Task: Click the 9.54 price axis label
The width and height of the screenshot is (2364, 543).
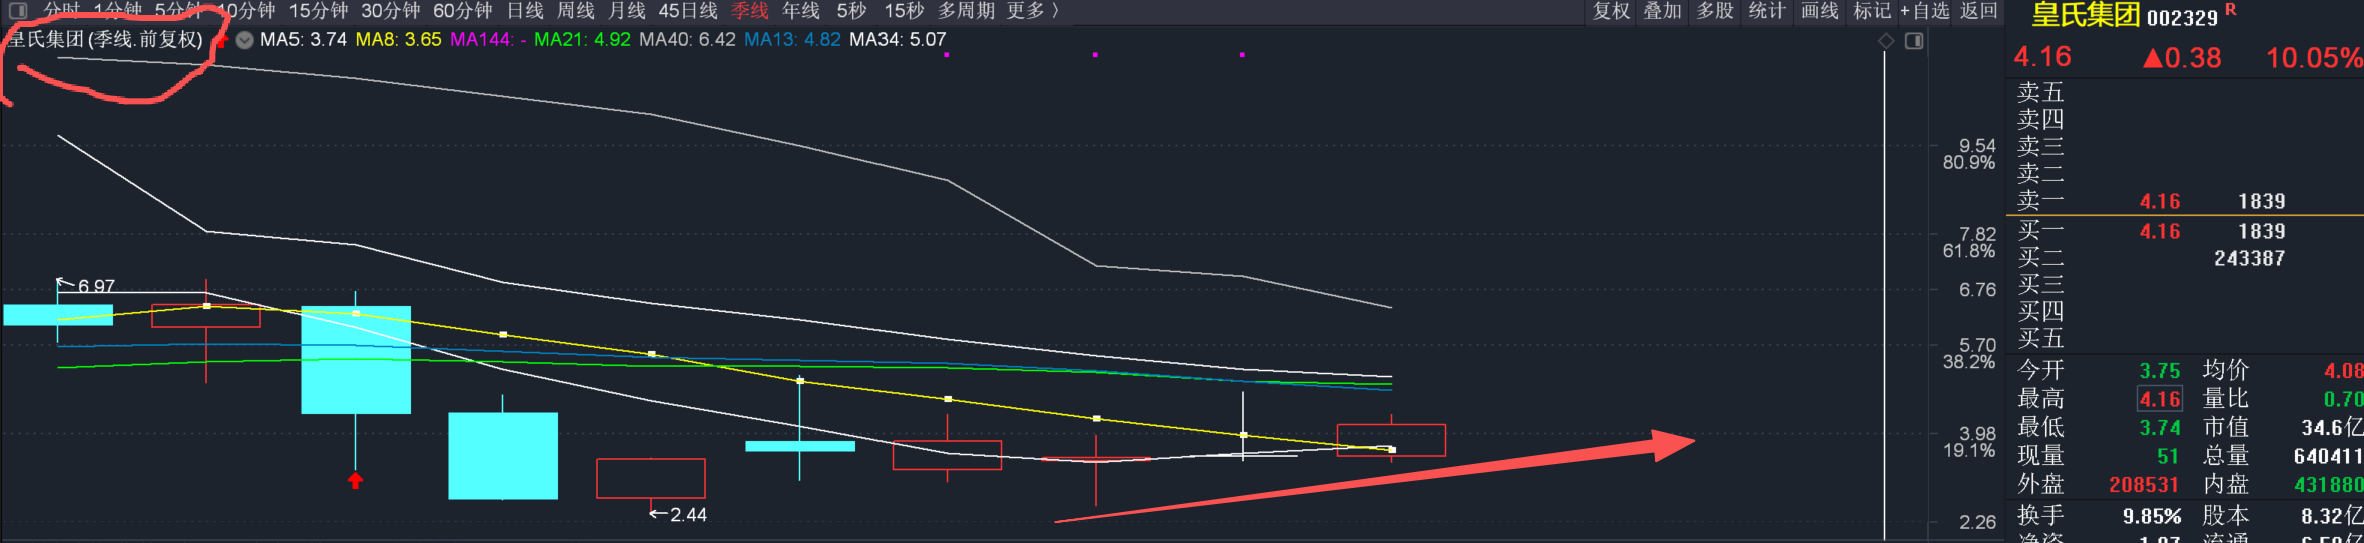Action: click(1977, 146)
